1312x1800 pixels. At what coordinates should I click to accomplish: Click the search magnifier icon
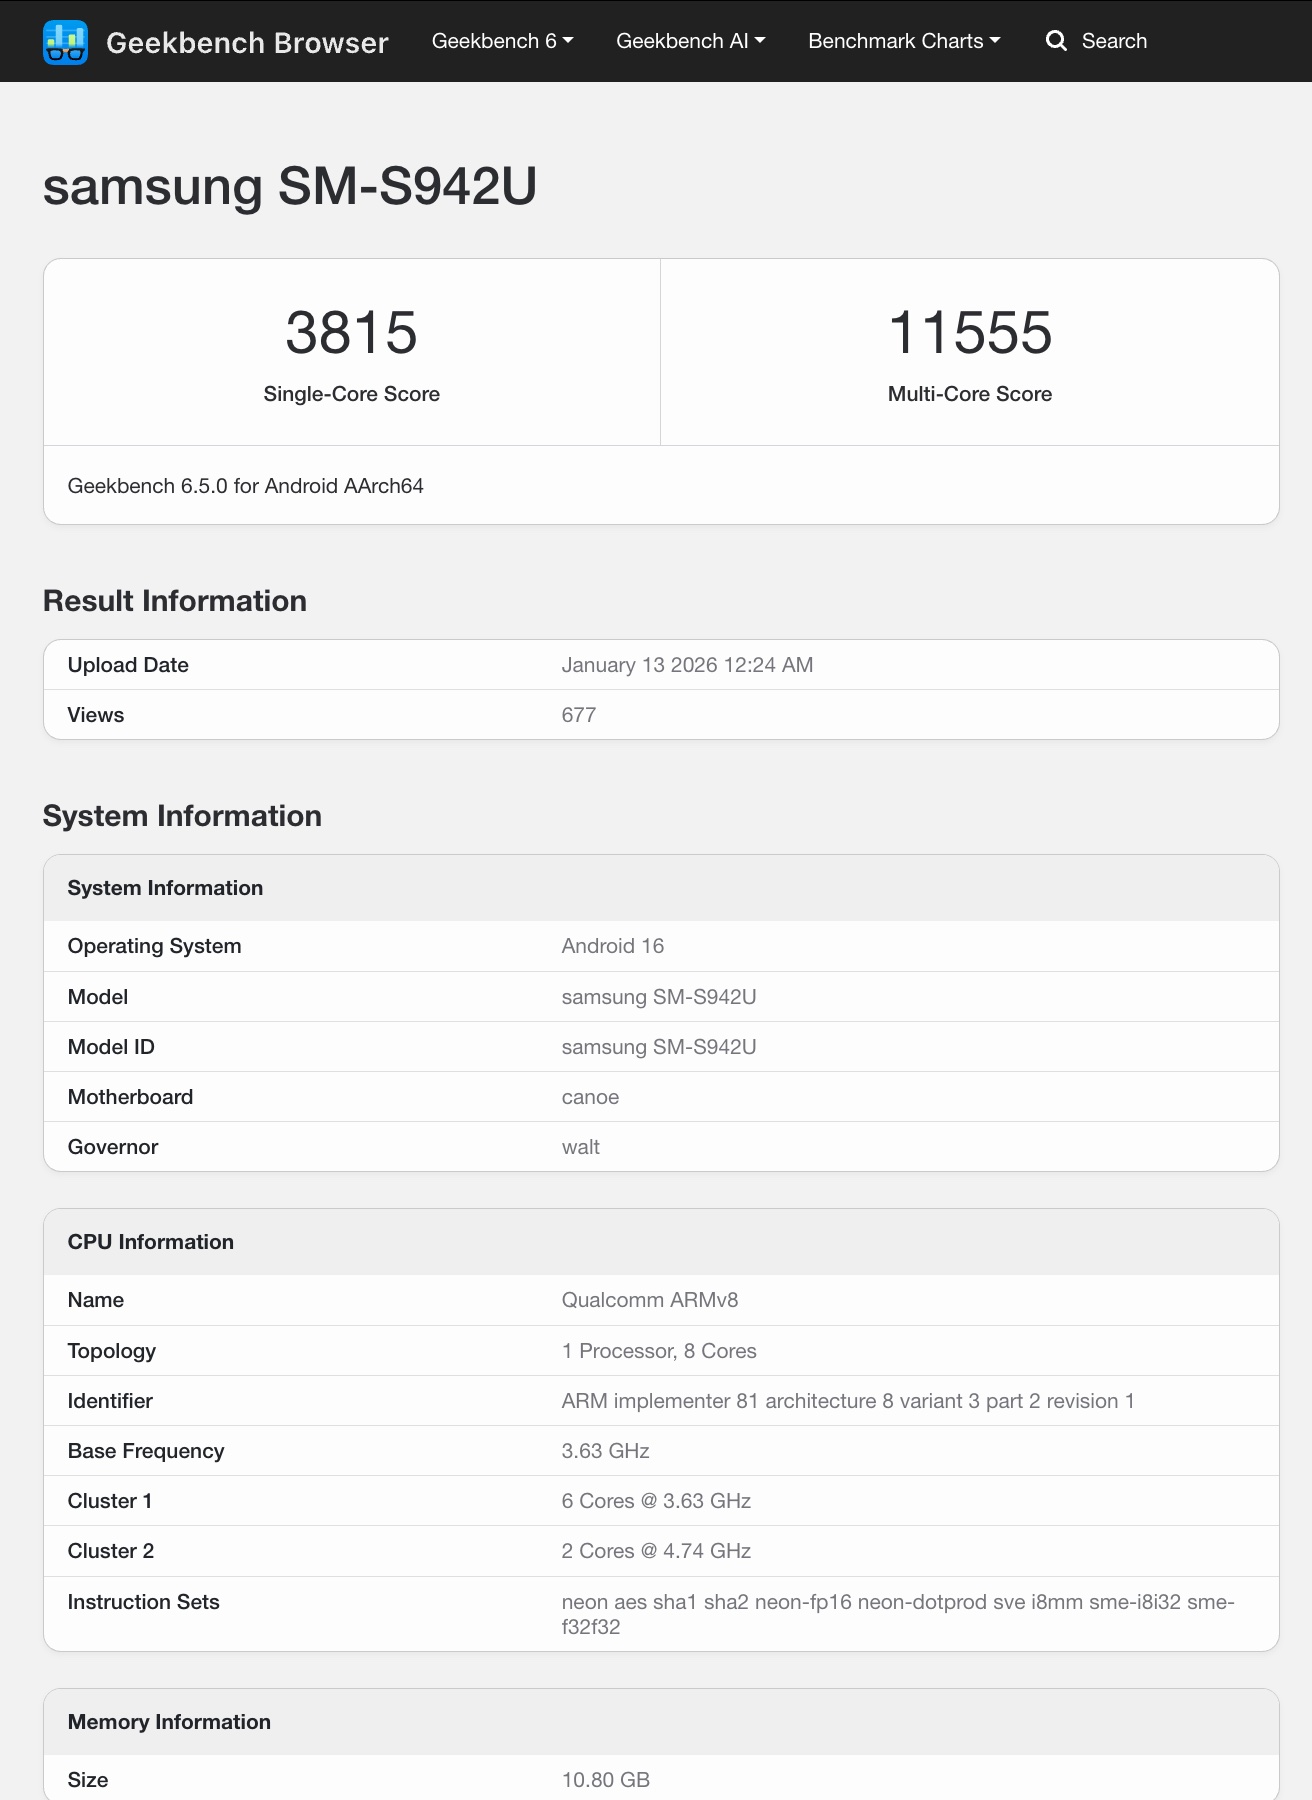(x=1056, y=41)
